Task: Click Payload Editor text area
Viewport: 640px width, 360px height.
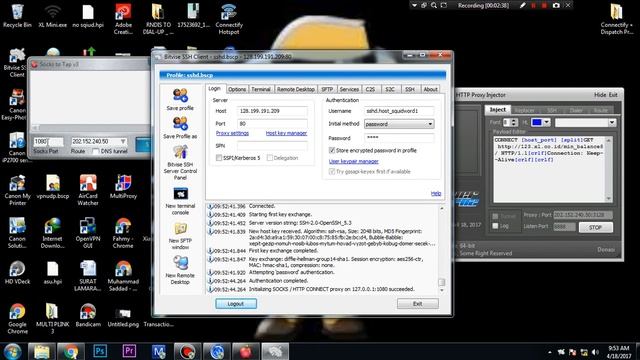Action: 549,169
